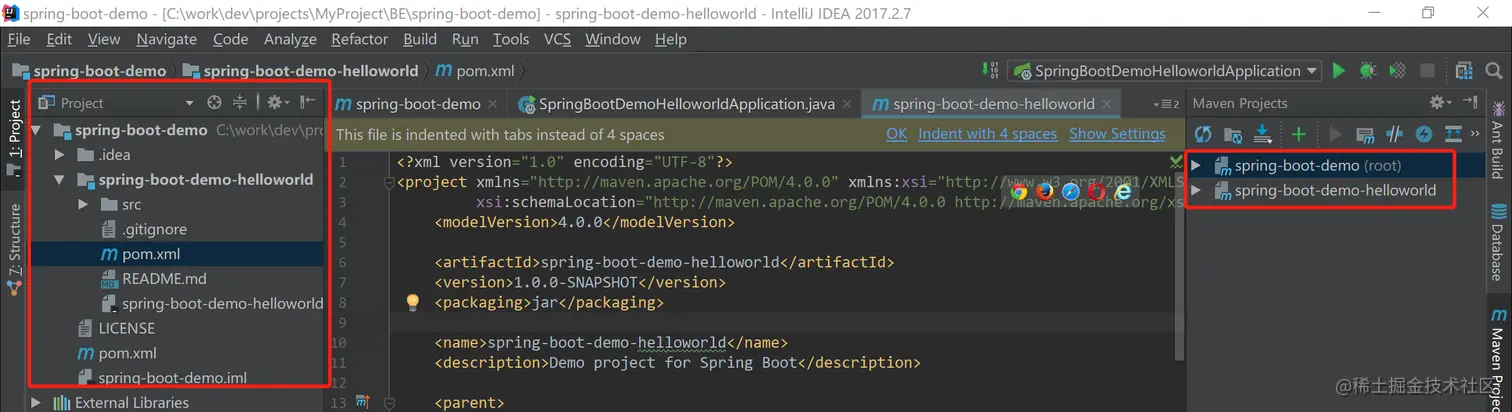Open Search Everywhere magnifier icon

tap(1495, 71)
